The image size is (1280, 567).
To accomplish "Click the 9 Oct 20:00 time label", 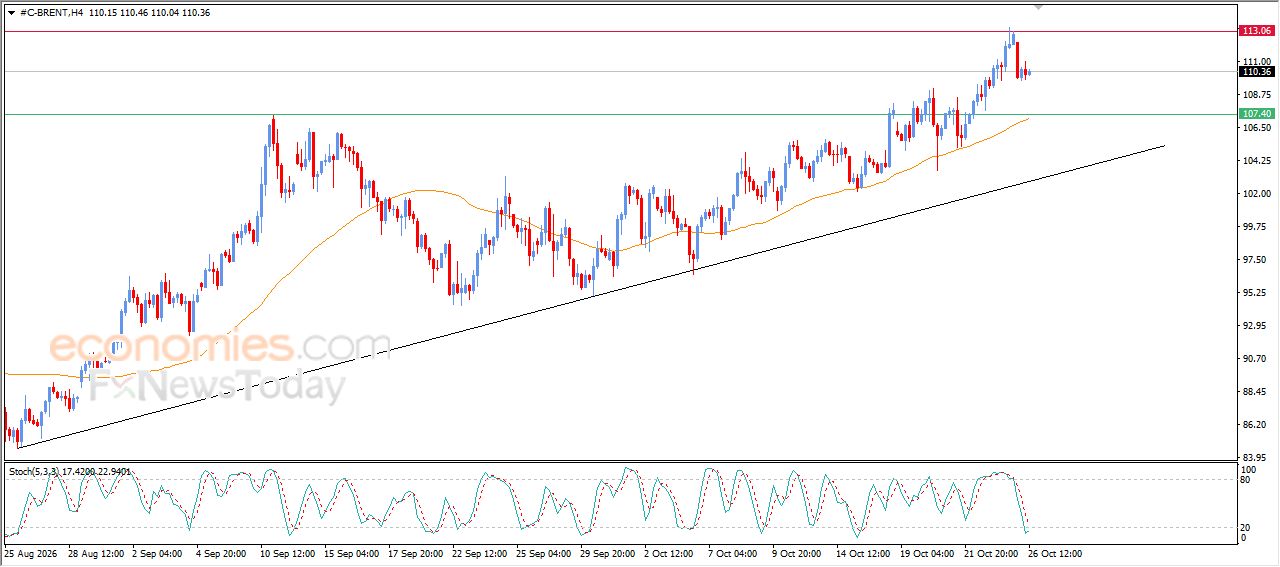I will tap(798, 552).
